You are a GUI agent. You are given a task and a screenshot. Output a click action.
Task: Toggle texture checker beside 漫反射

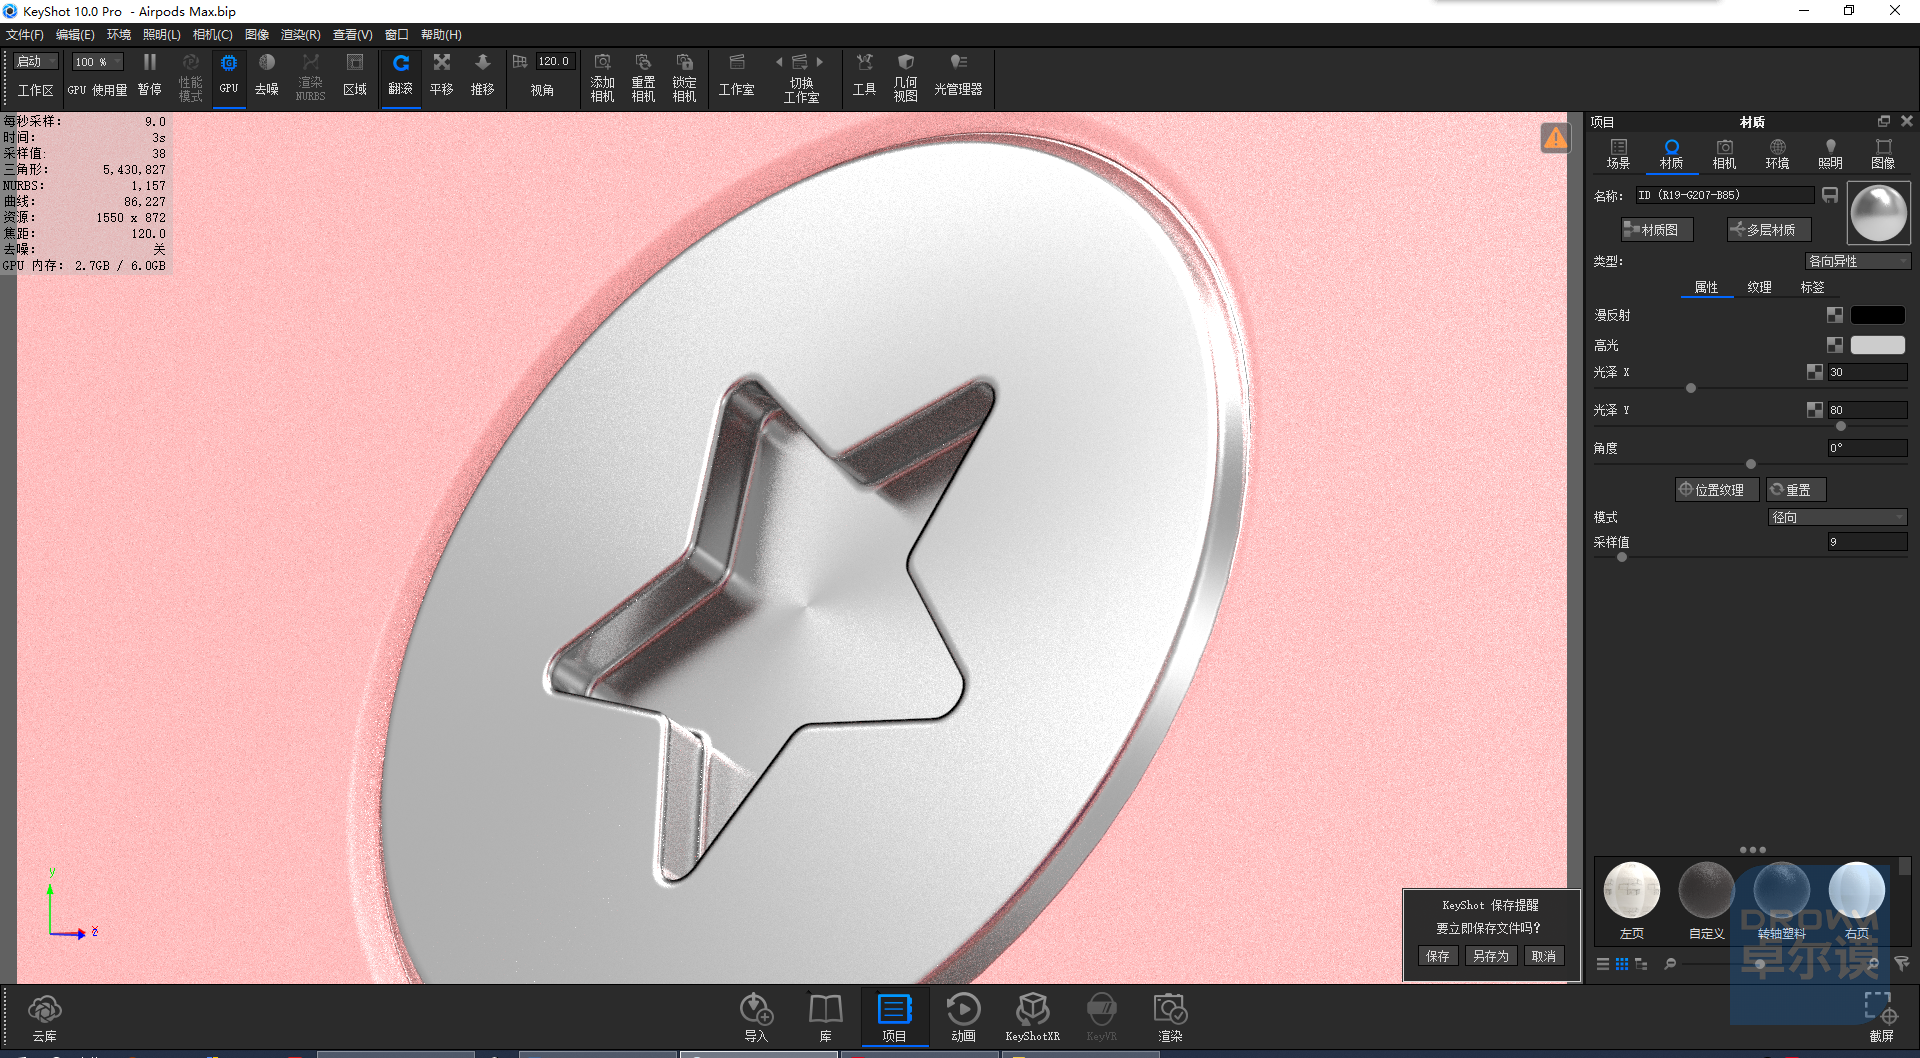(1835, 315)
